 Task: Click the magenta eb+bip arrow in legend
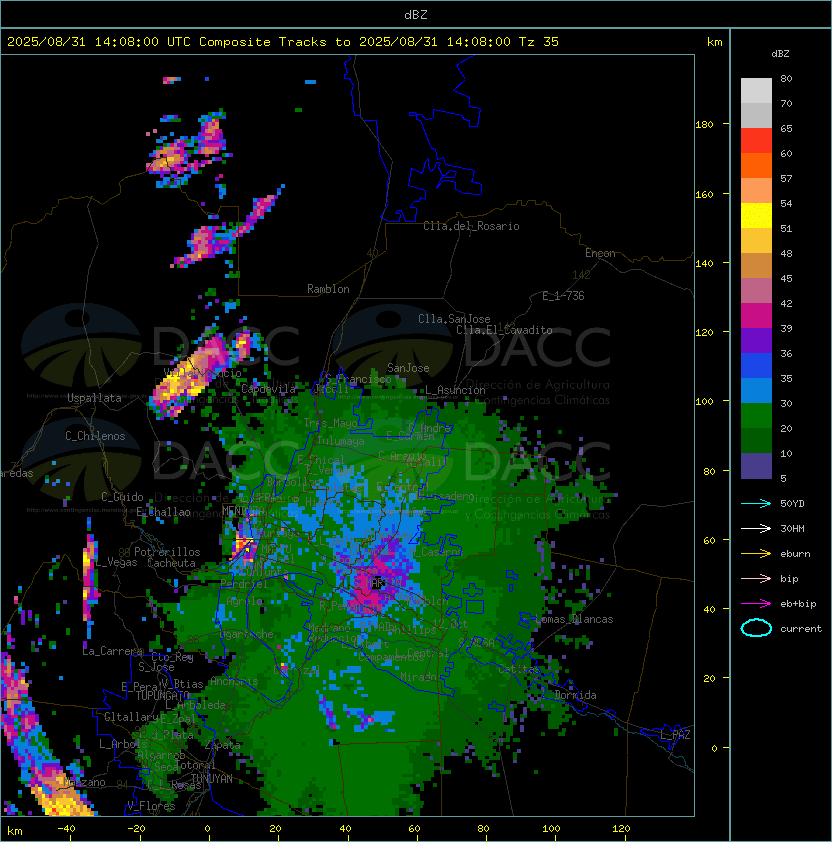pyautogui.click(x=756, y=604)
